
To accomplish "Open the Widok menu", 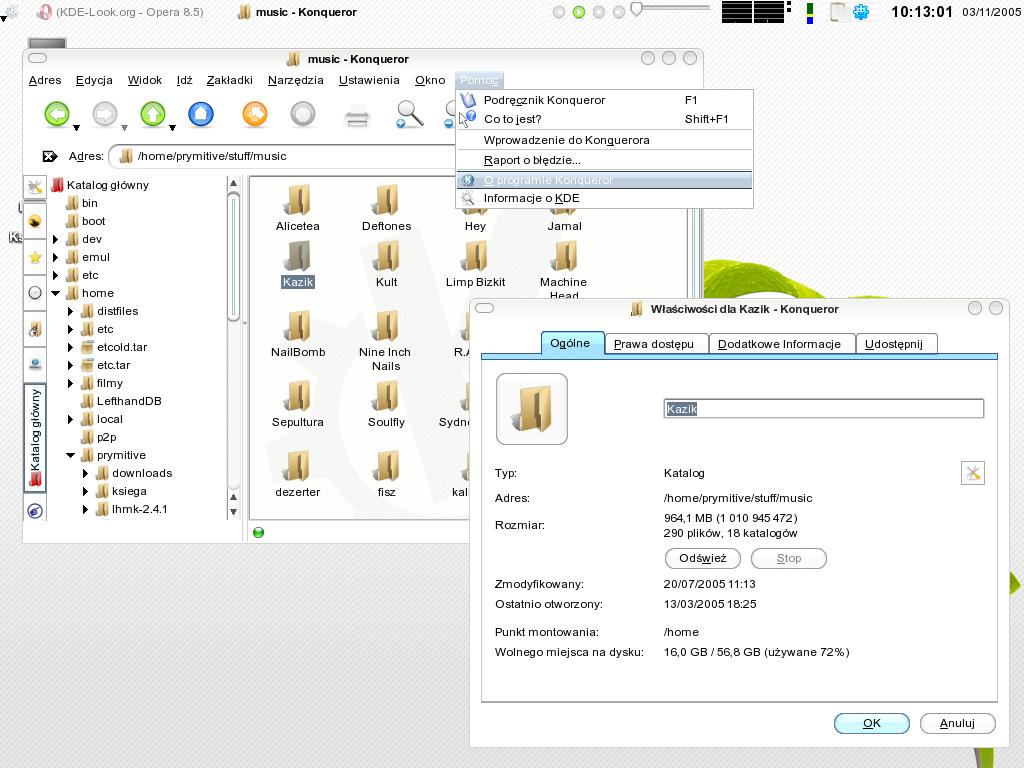I will coord(144,80).
